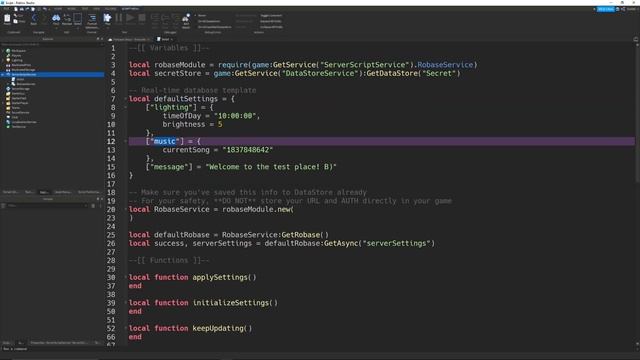
Task: Select Players in the Explorer tree
Action: point(16,56)
